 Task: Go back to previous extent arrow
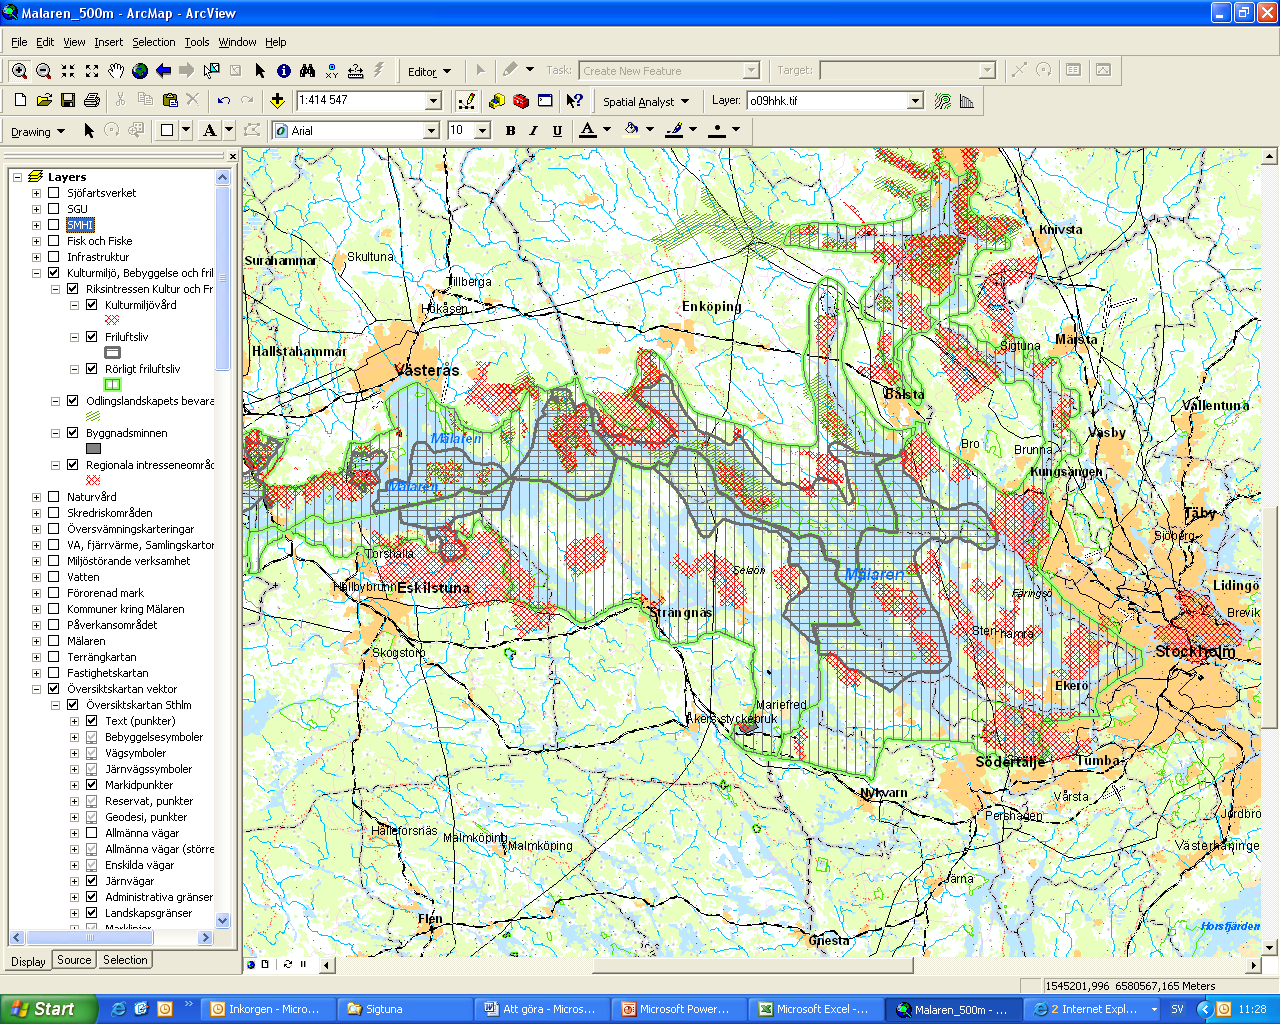163,71
